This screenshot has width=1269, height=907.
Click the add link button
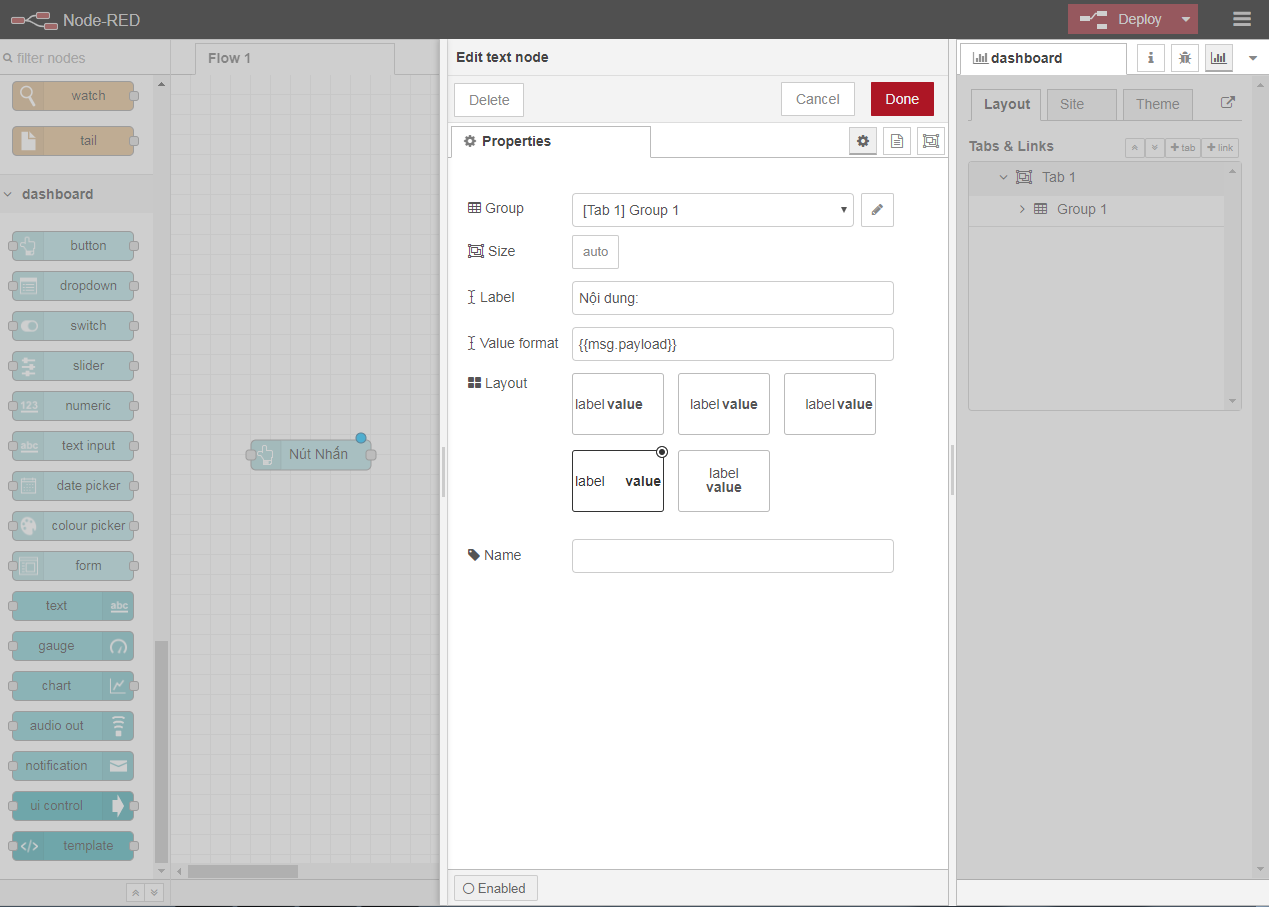click(1220, 147)
